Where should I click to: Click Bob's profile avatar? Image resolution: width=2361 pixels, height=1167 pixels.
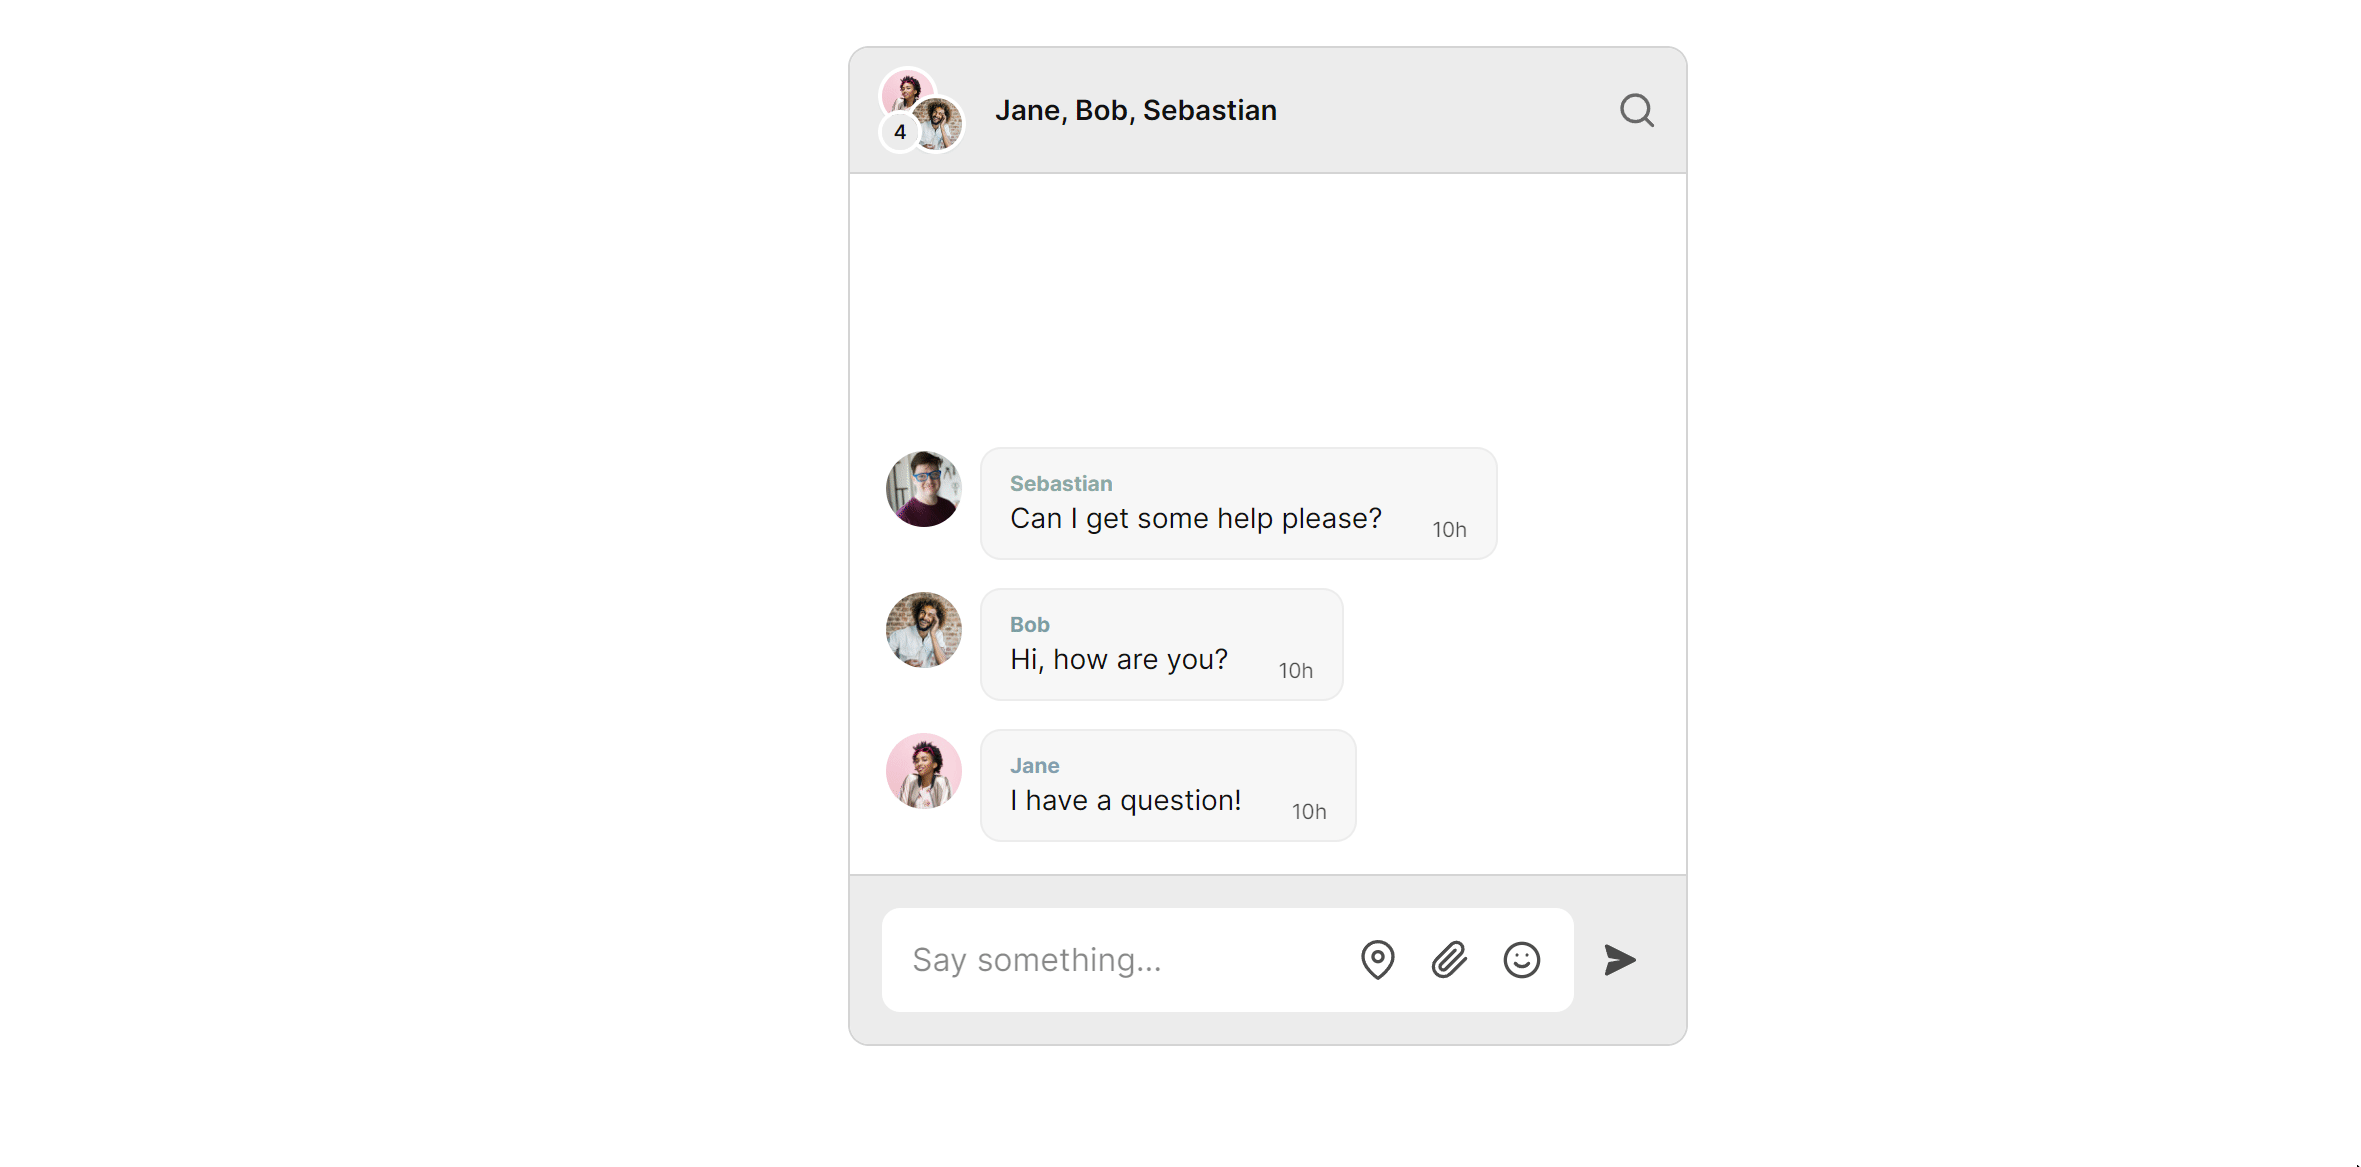click(923, 630)
